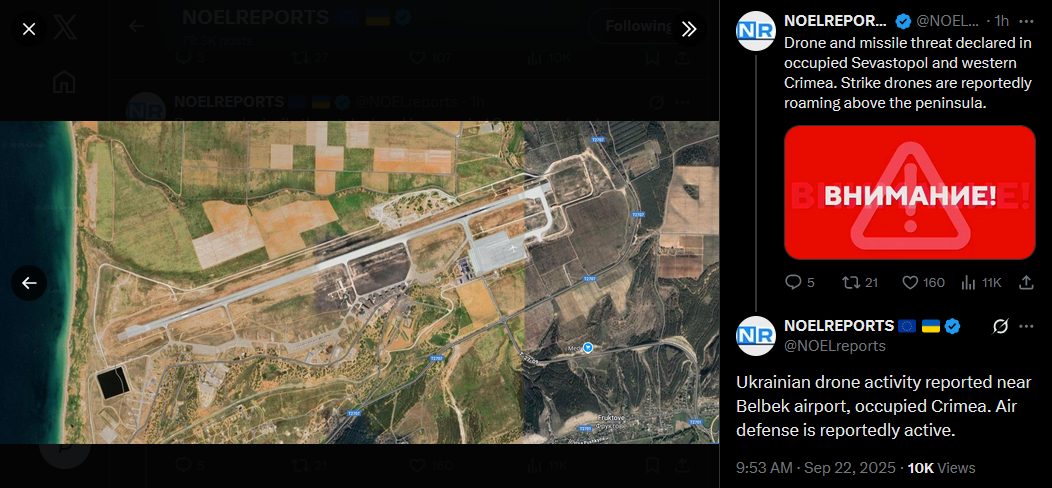Click the verified badge on first post
Viewport: 1052px width, 488px height.
903,21
